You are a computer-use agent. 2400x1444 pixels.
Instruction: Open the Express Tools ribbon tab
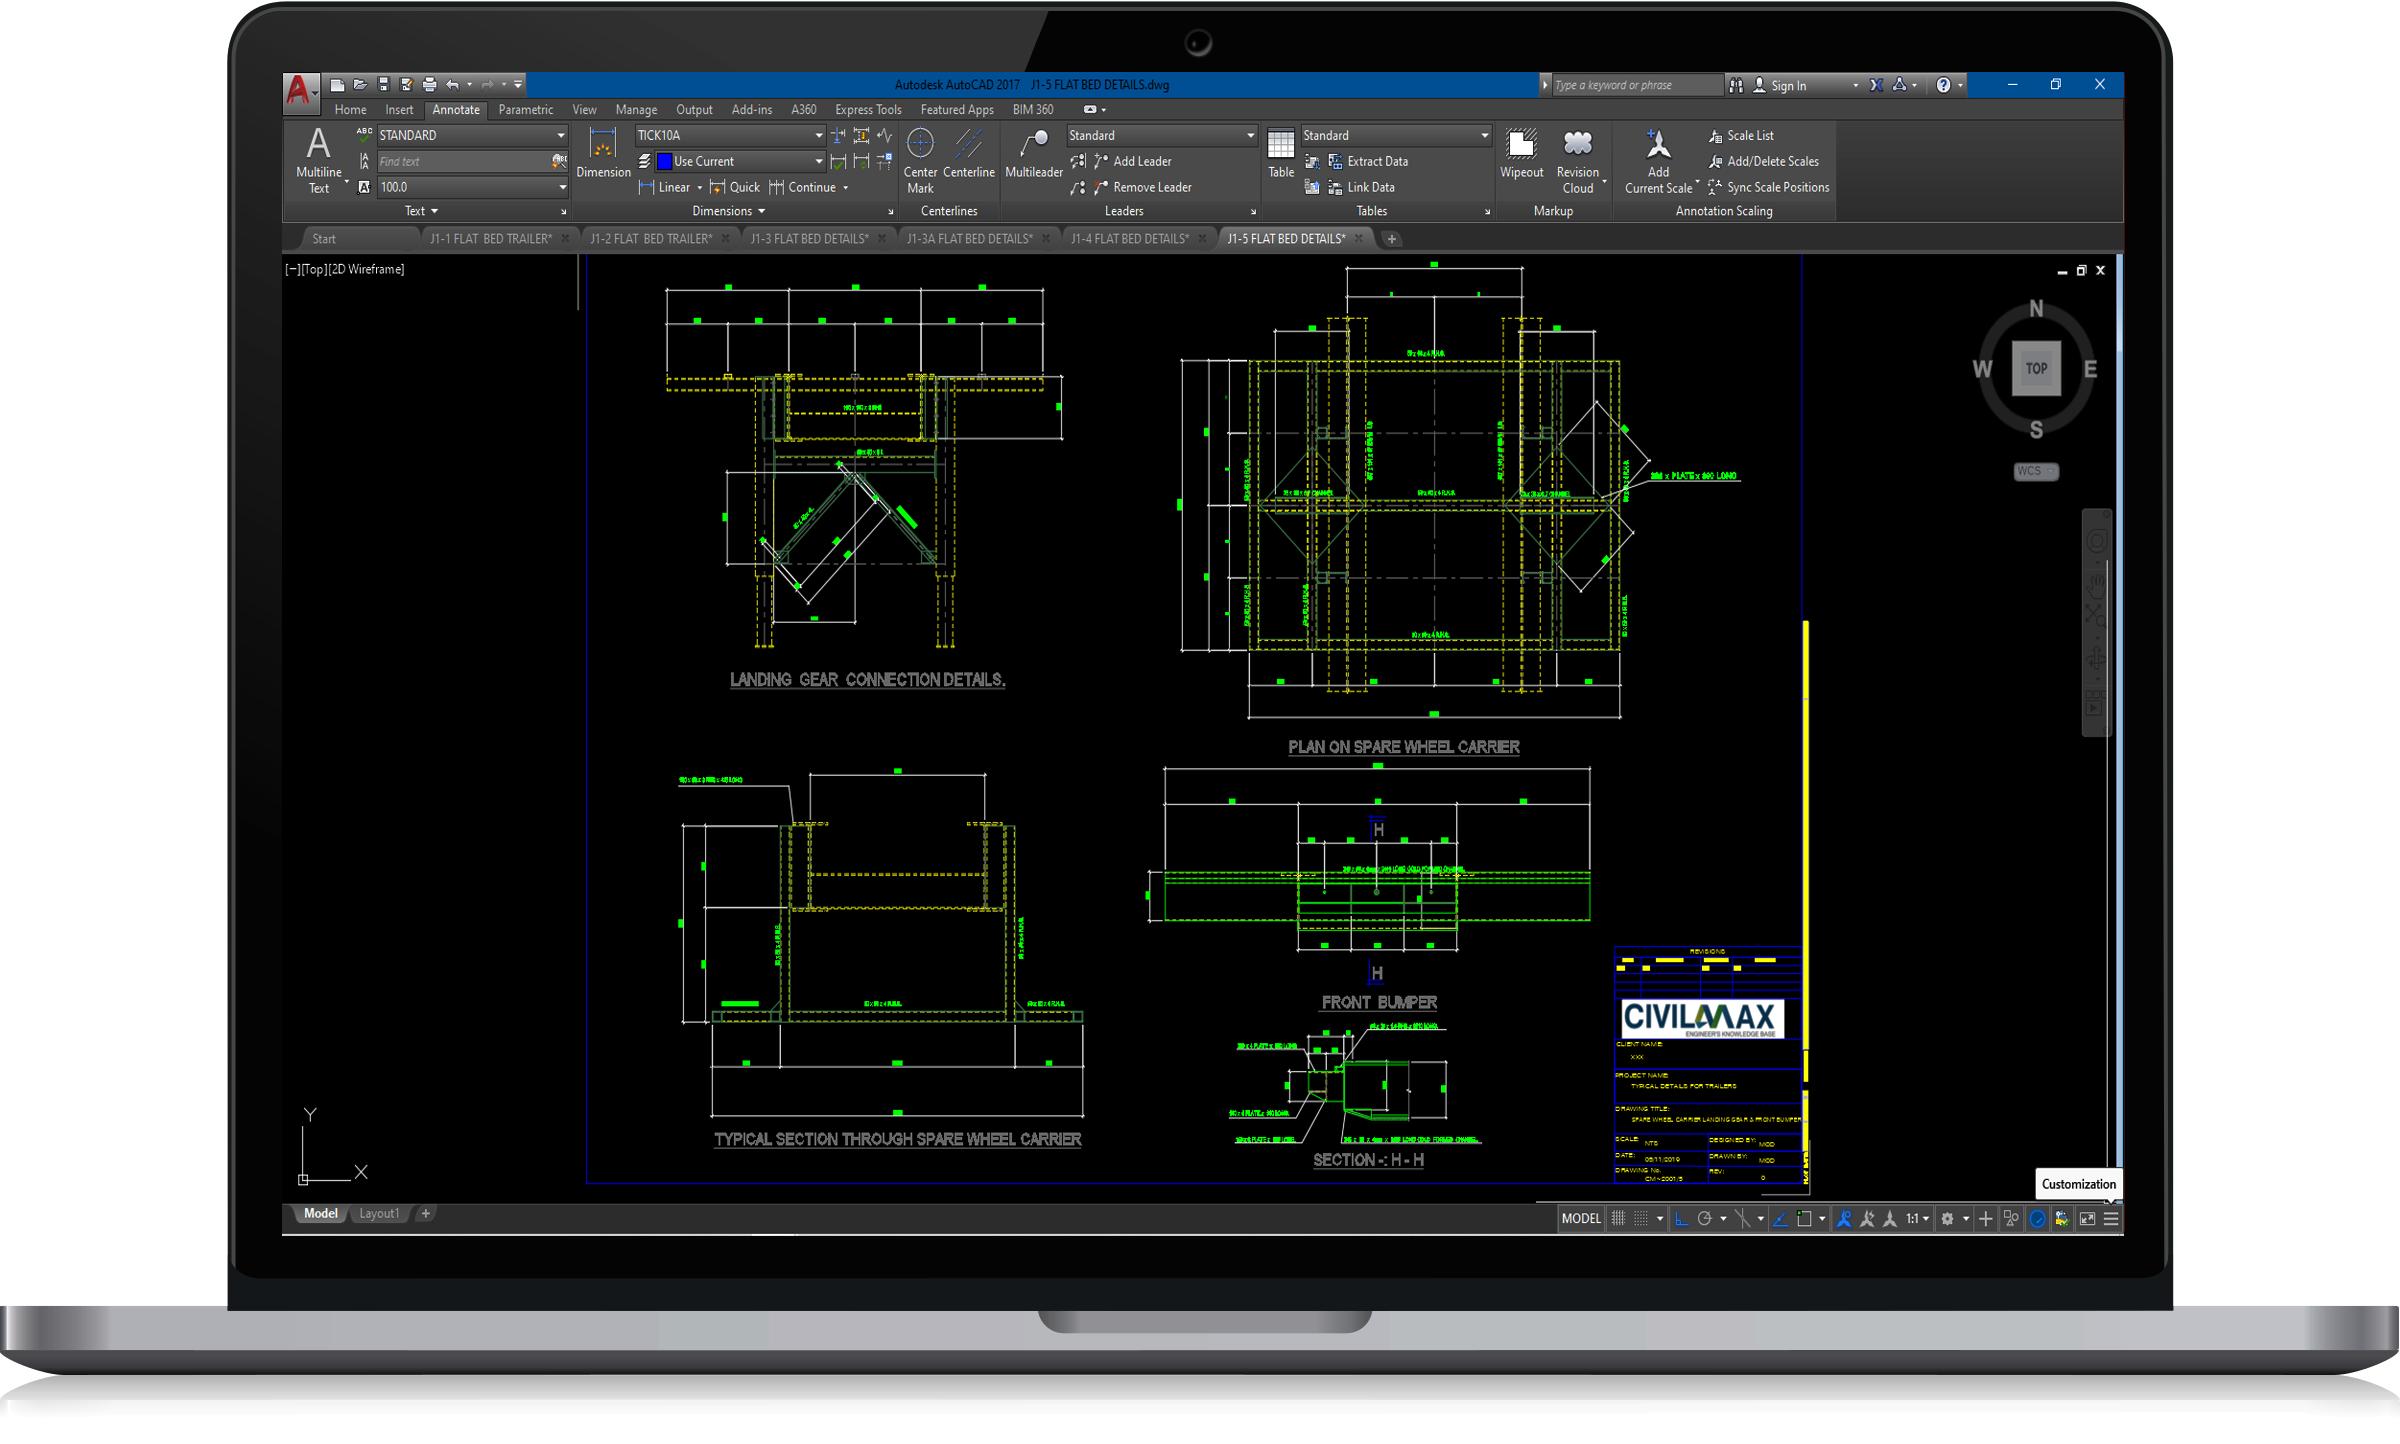pyautogui.click(x=868, y=110)
